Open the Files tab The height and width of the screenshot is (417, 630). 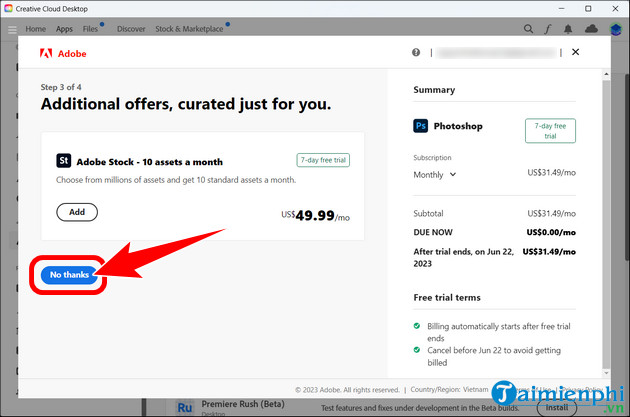(90, 29)
